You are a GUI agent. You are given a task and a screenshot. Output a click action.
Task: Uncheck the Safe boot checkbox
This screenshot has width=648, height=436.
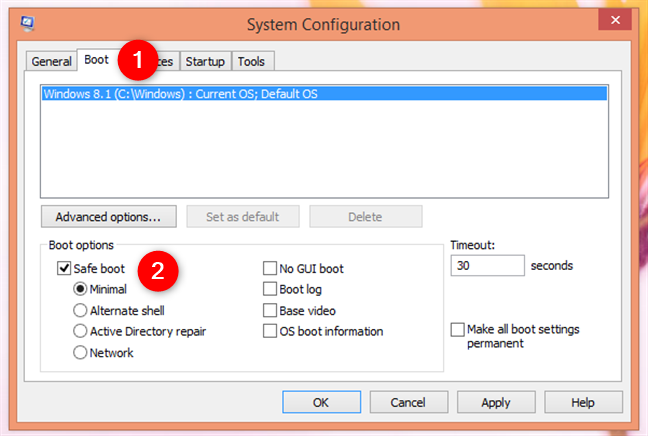(64, 268)
